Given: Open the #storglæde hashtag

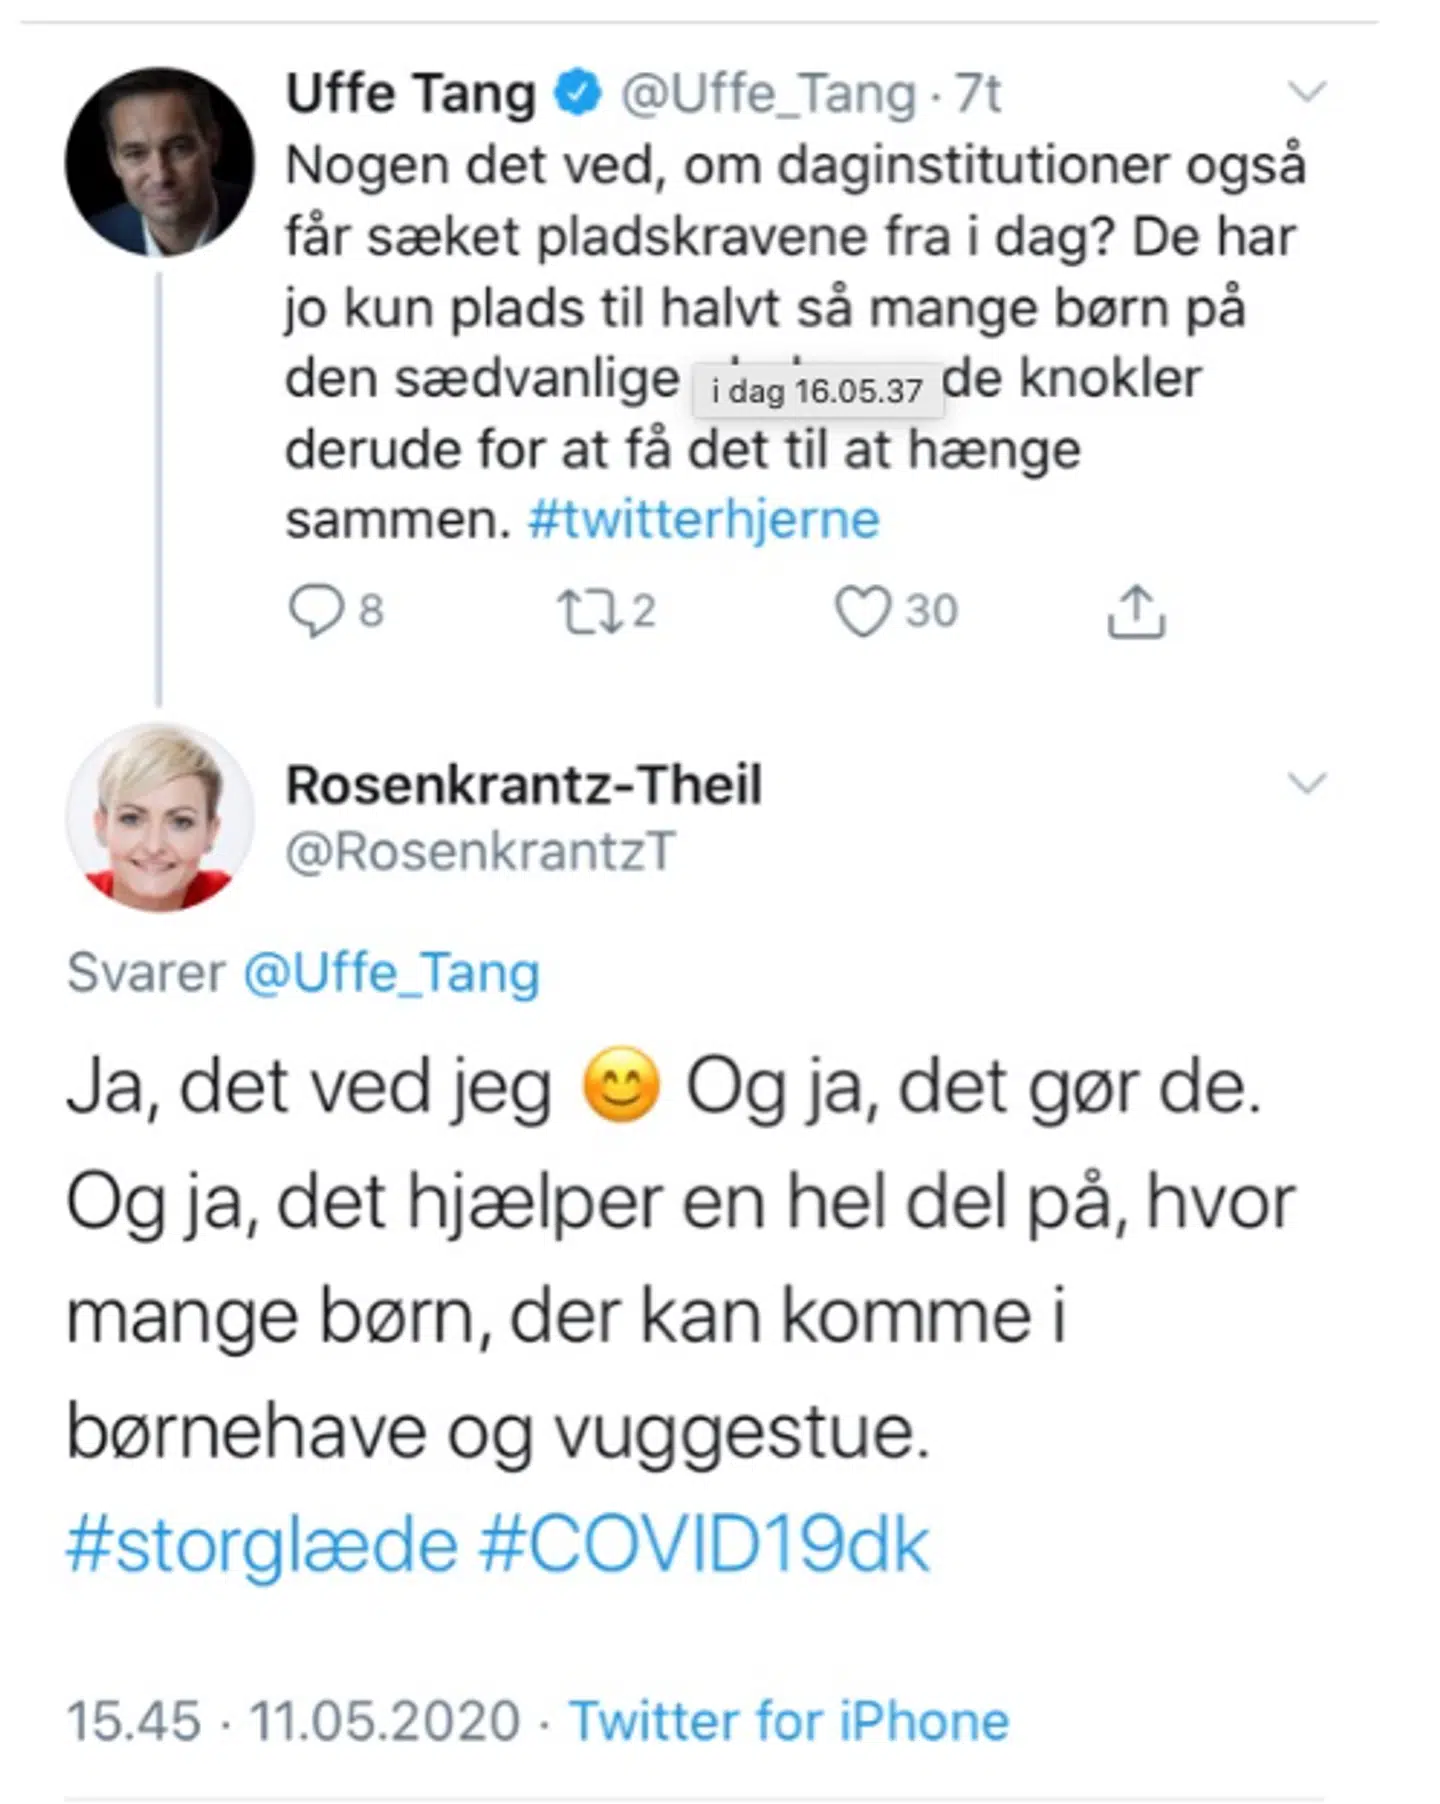Looking at the screenshot, I should click(262, 1545).
